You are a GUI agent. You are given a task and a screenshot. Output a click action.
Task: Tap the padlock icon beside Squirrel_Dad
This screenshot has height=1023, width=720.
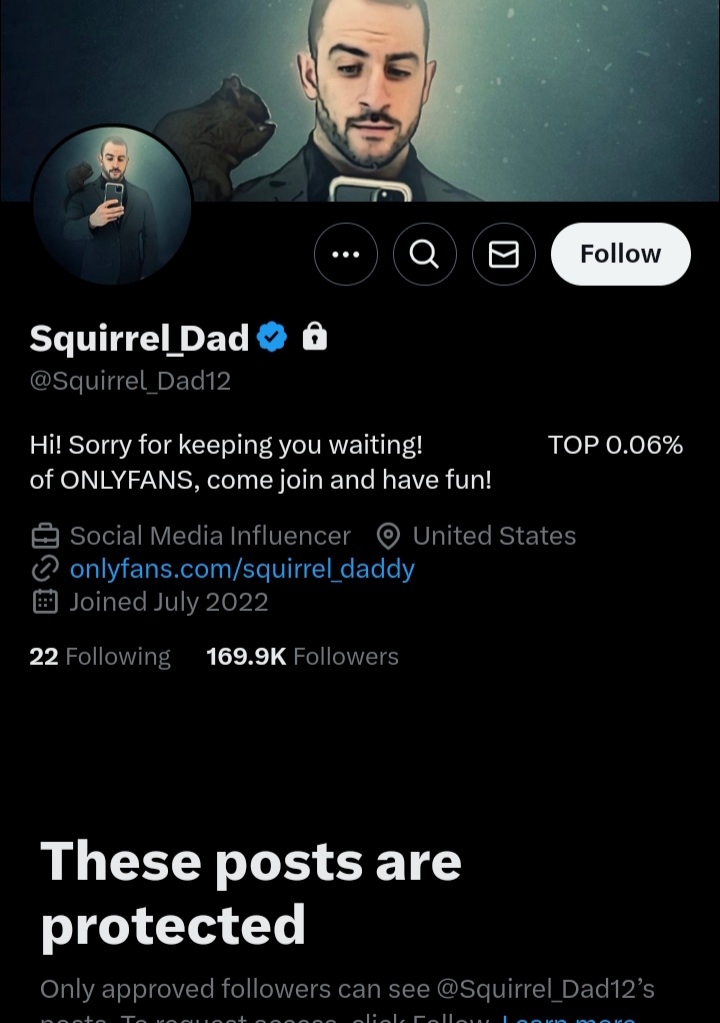(x=315, y=338)
